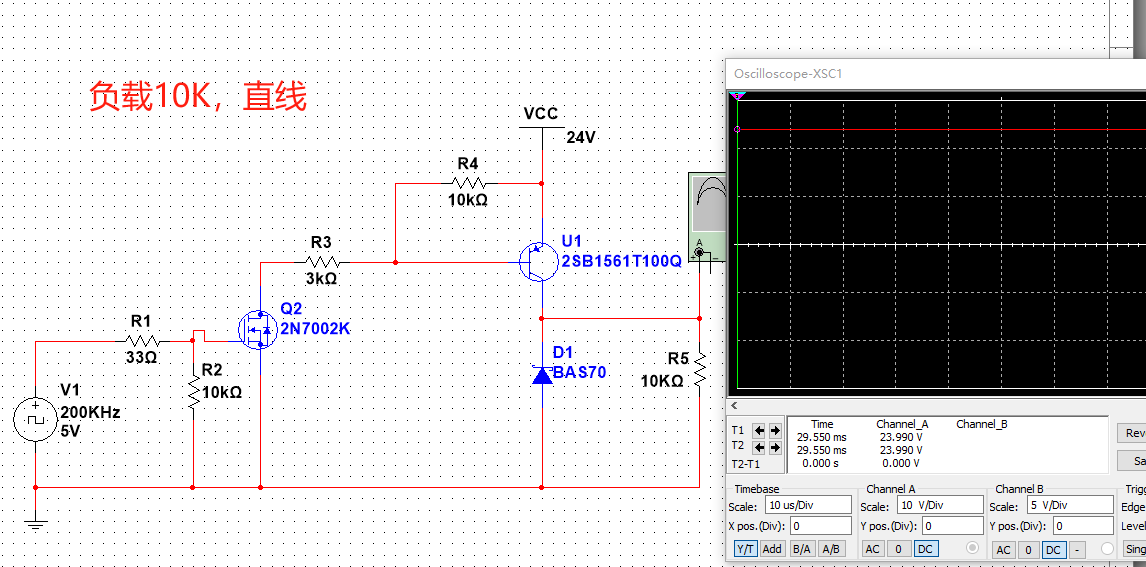Viewport: 1146px width, 567px height.
Task: Select the Channel A radio button
Action: pos(972,548)
